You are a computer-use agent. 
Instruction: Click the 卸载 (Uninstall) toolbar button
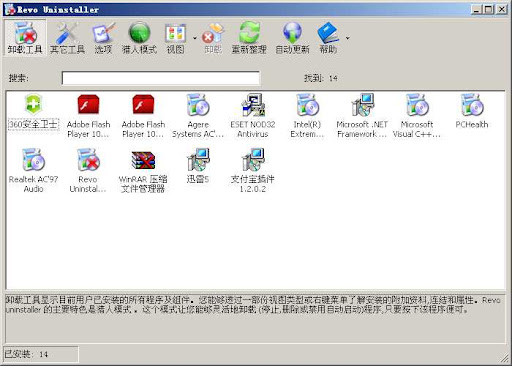tap(213, 38)
